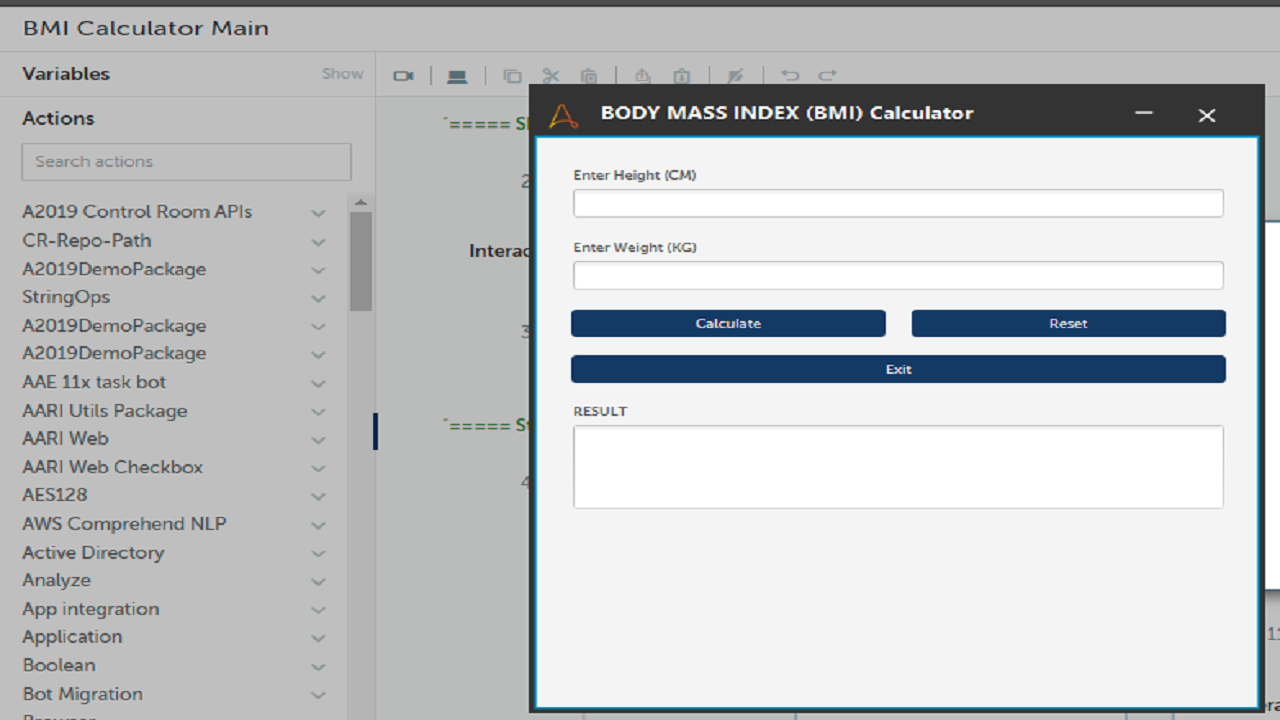
Task: Select 'Application' in actions list
Action: [x=72, y=637]
